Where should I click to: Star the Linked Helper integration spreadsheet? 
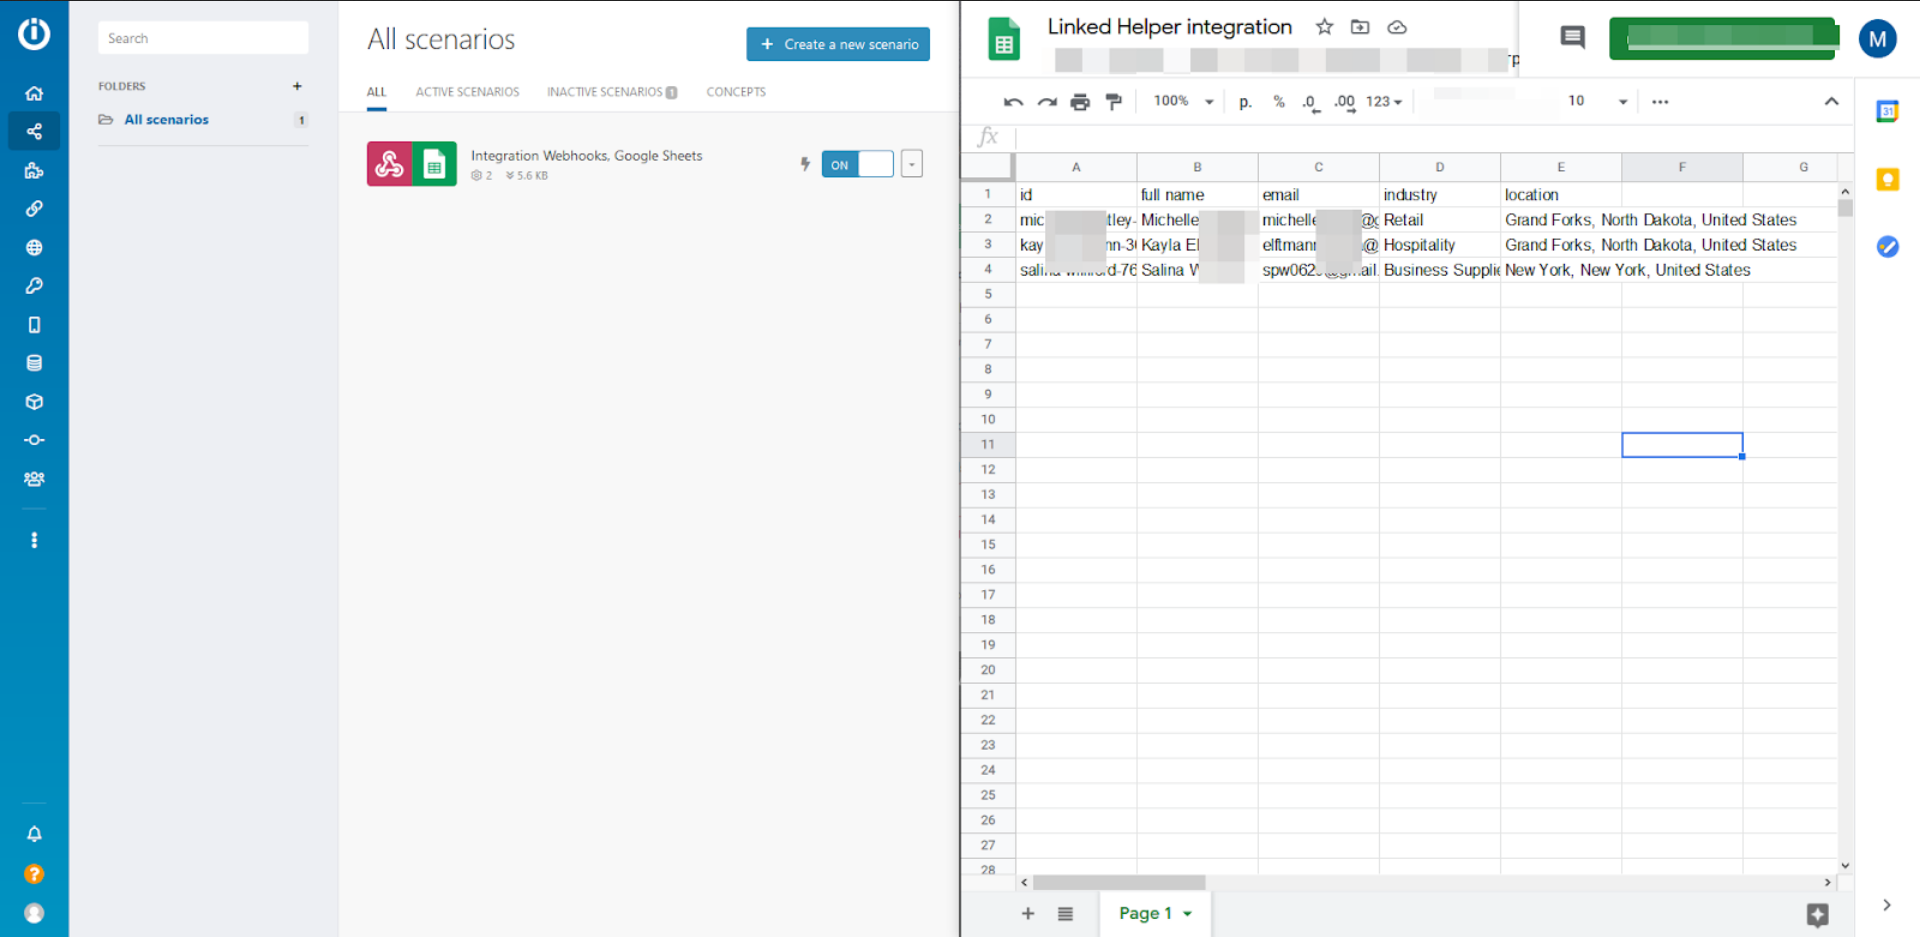coord(1324,27)
